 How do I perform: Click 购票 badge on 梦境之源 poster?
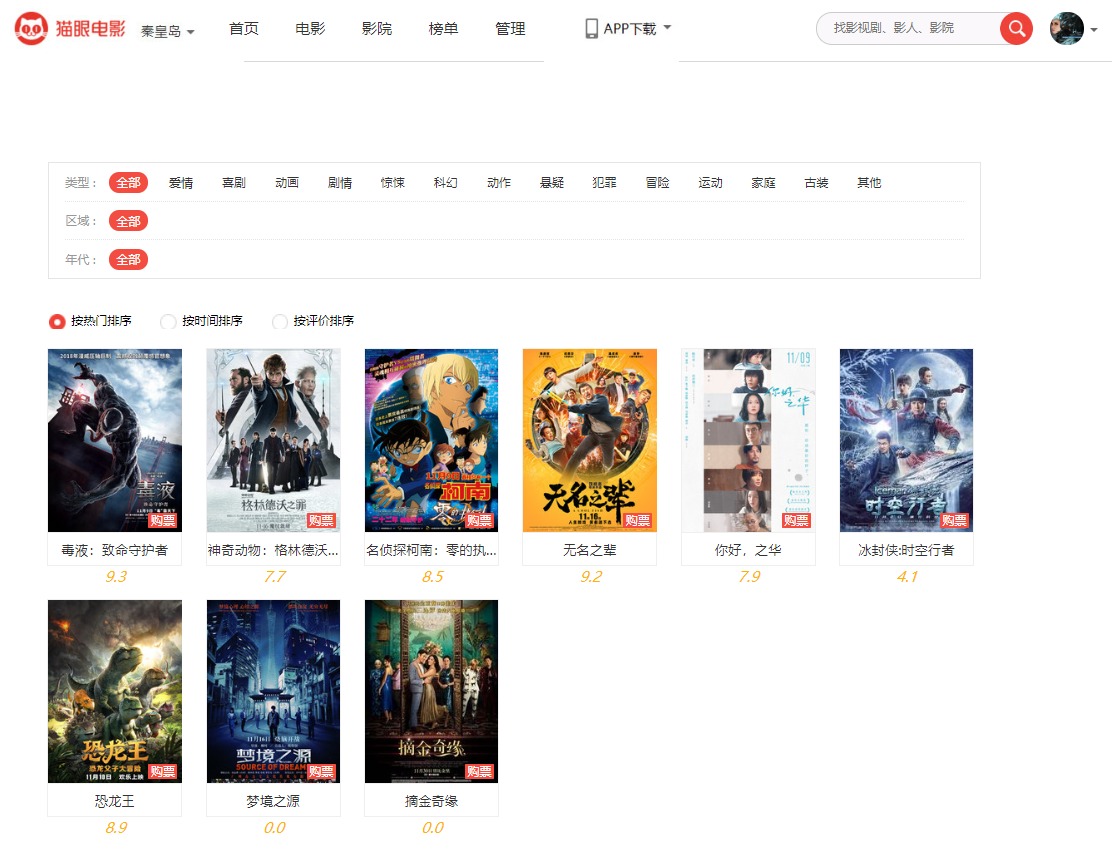coord(321,772)
